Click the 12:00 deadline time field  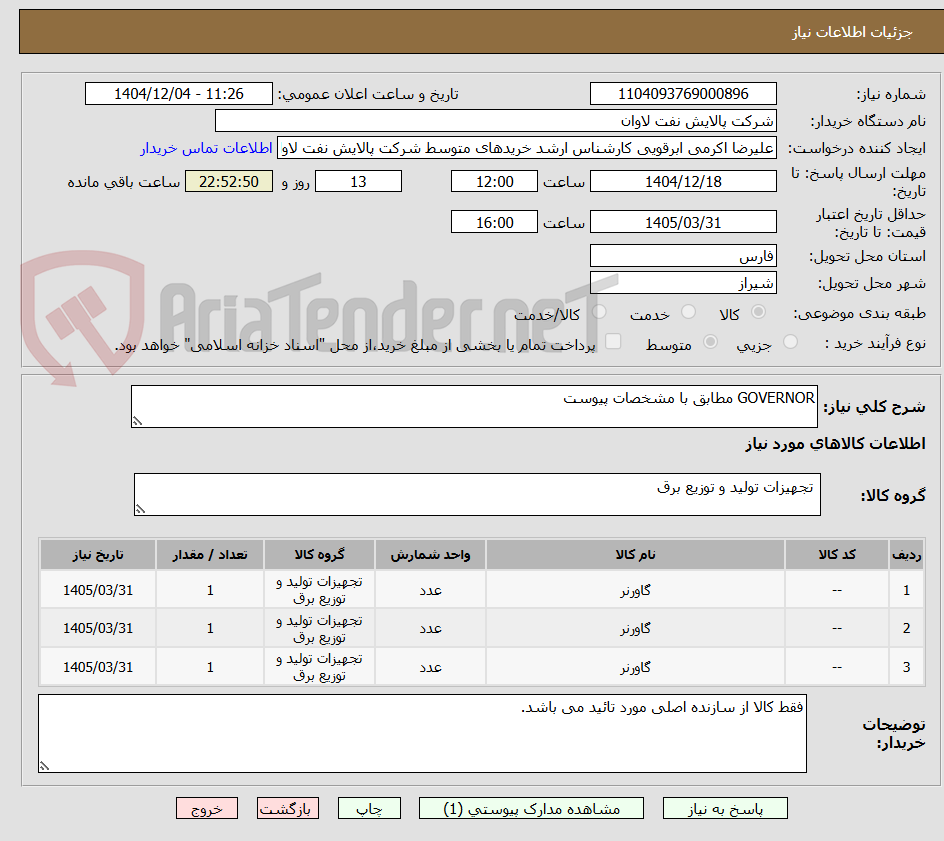click(494, 181)
